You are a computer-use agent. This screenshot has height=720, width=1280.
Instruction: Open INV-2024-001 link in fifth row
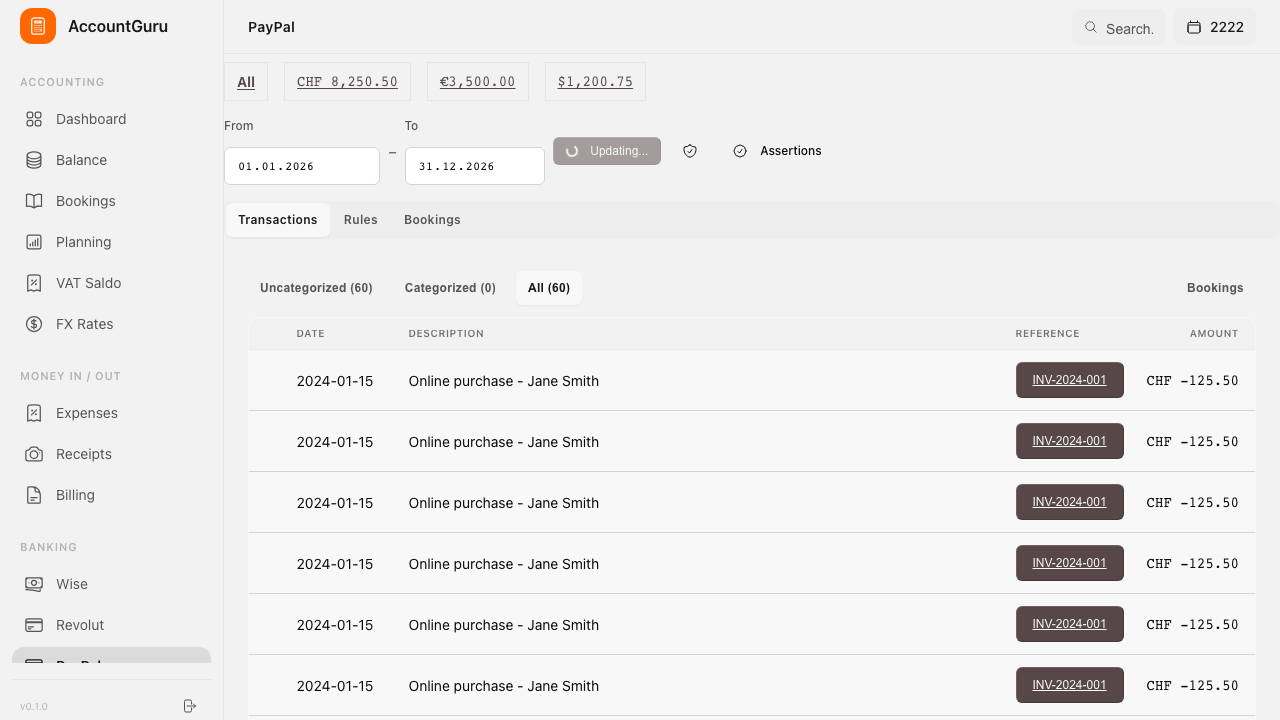click(x=1070, y=624)
